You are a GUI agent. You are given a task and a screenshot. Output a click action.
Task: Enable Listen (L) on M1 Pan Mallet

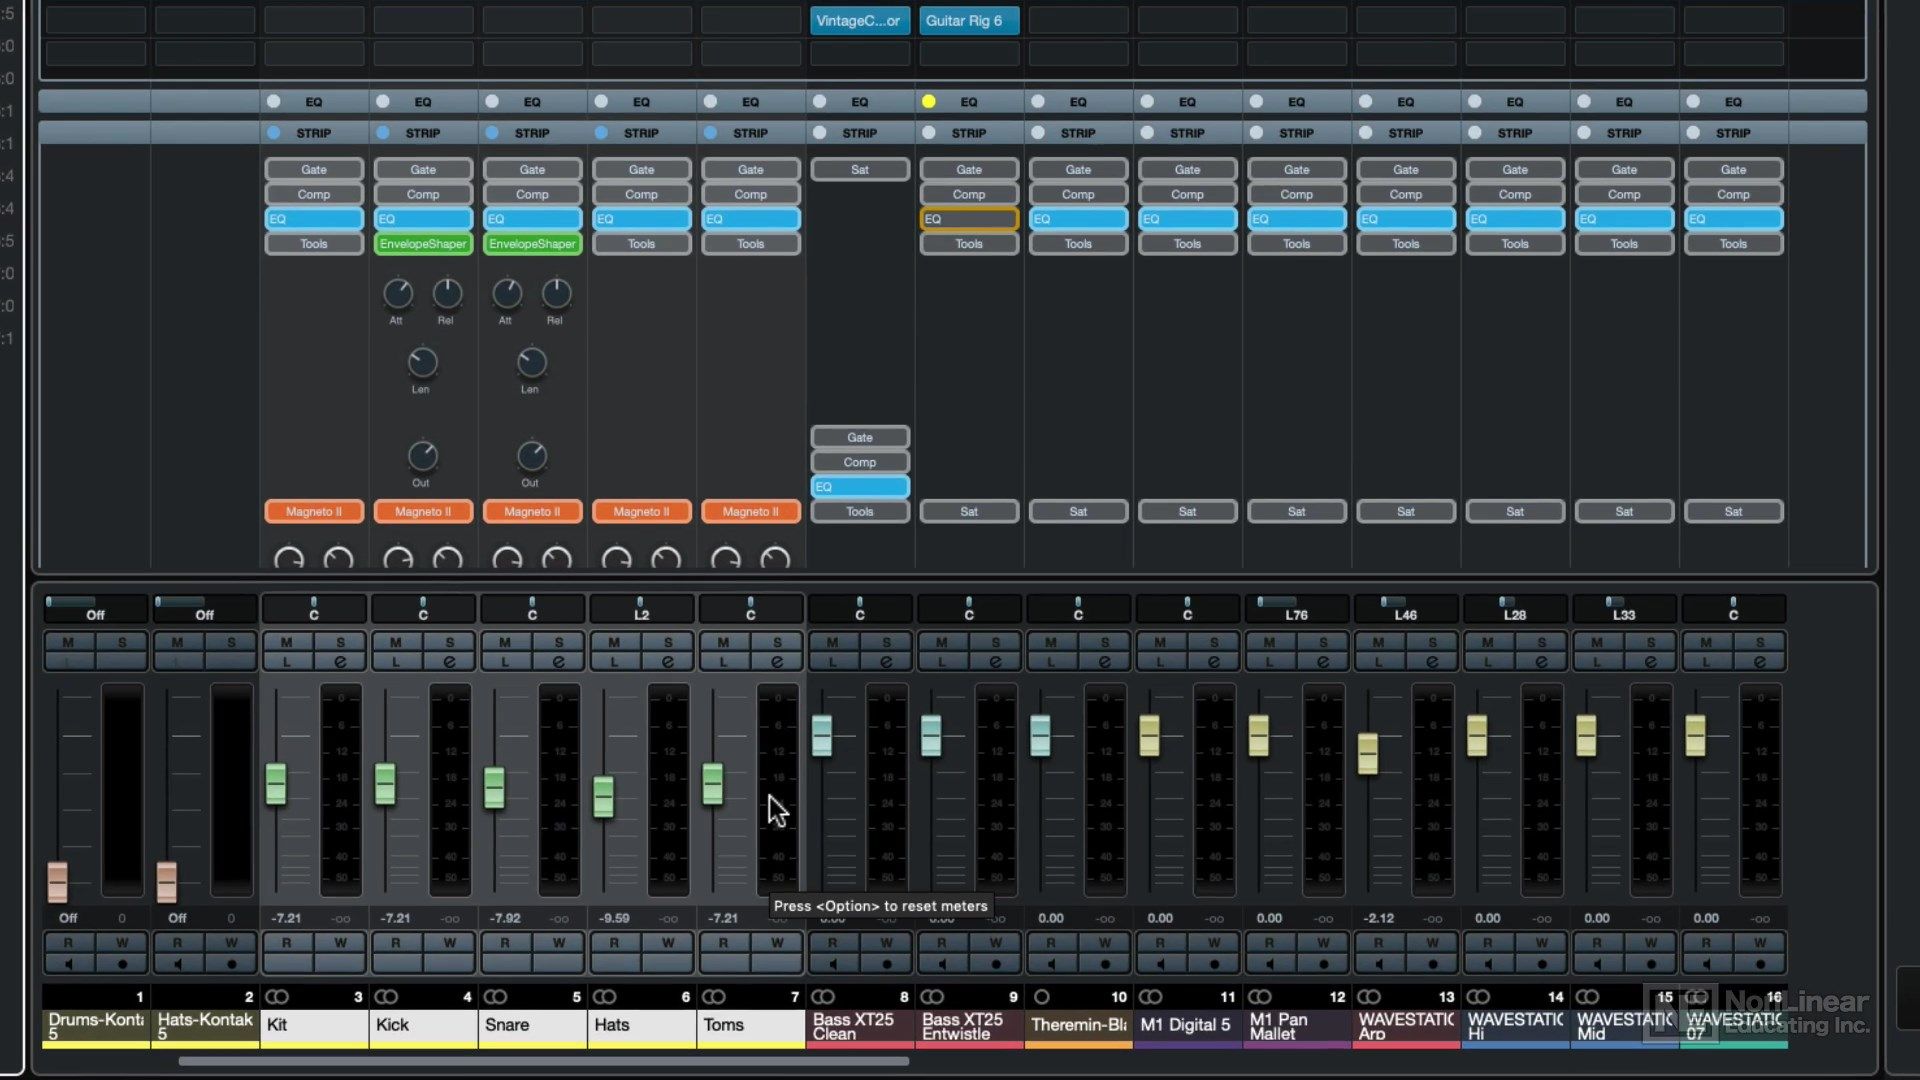[1269, 662]
